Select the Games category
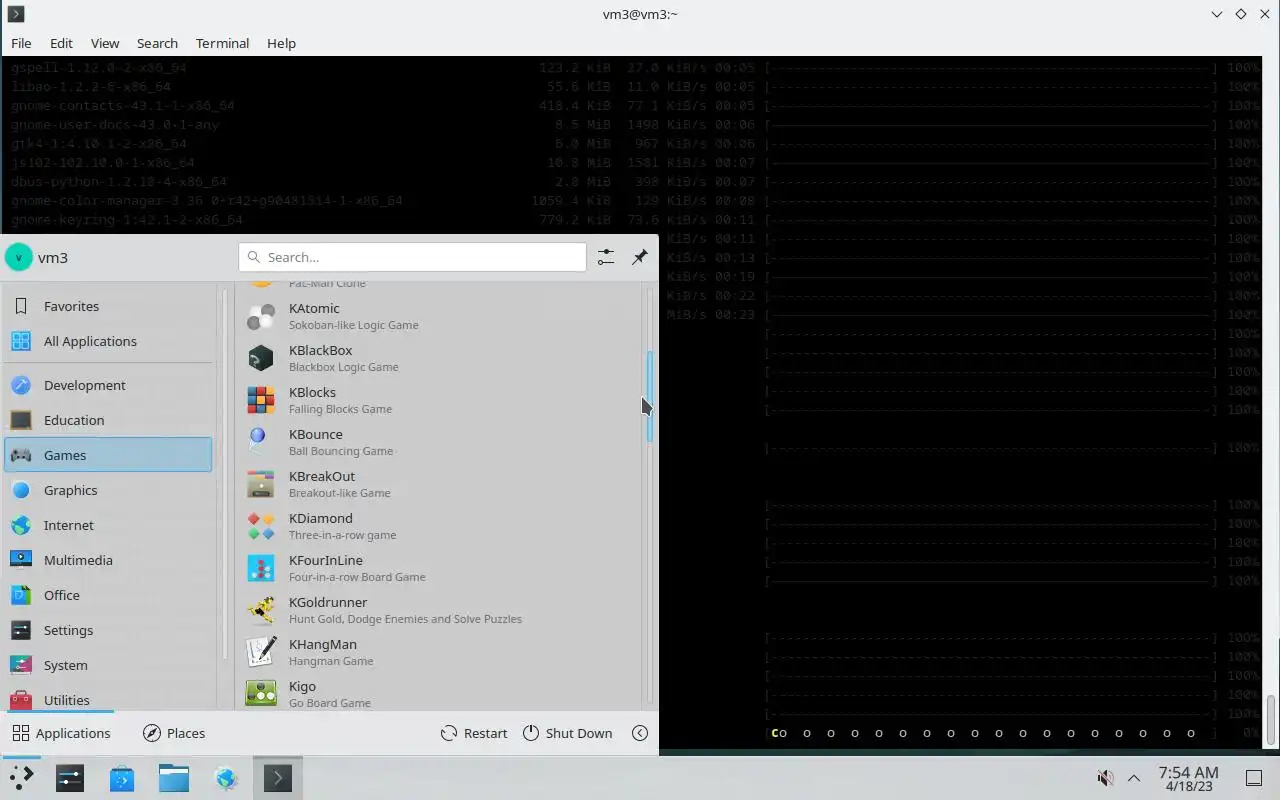The width and height of the screenshot is (1280, 800). [x=108, y=455]
